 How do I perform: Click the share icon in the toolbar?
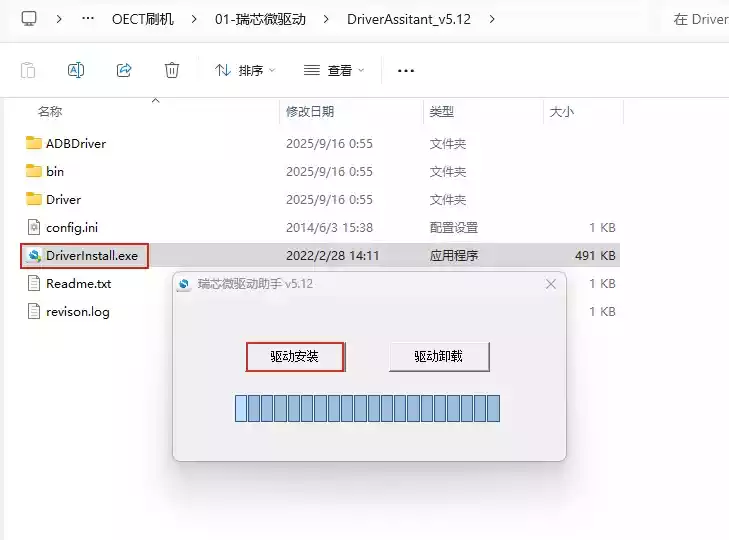[124, 70]
